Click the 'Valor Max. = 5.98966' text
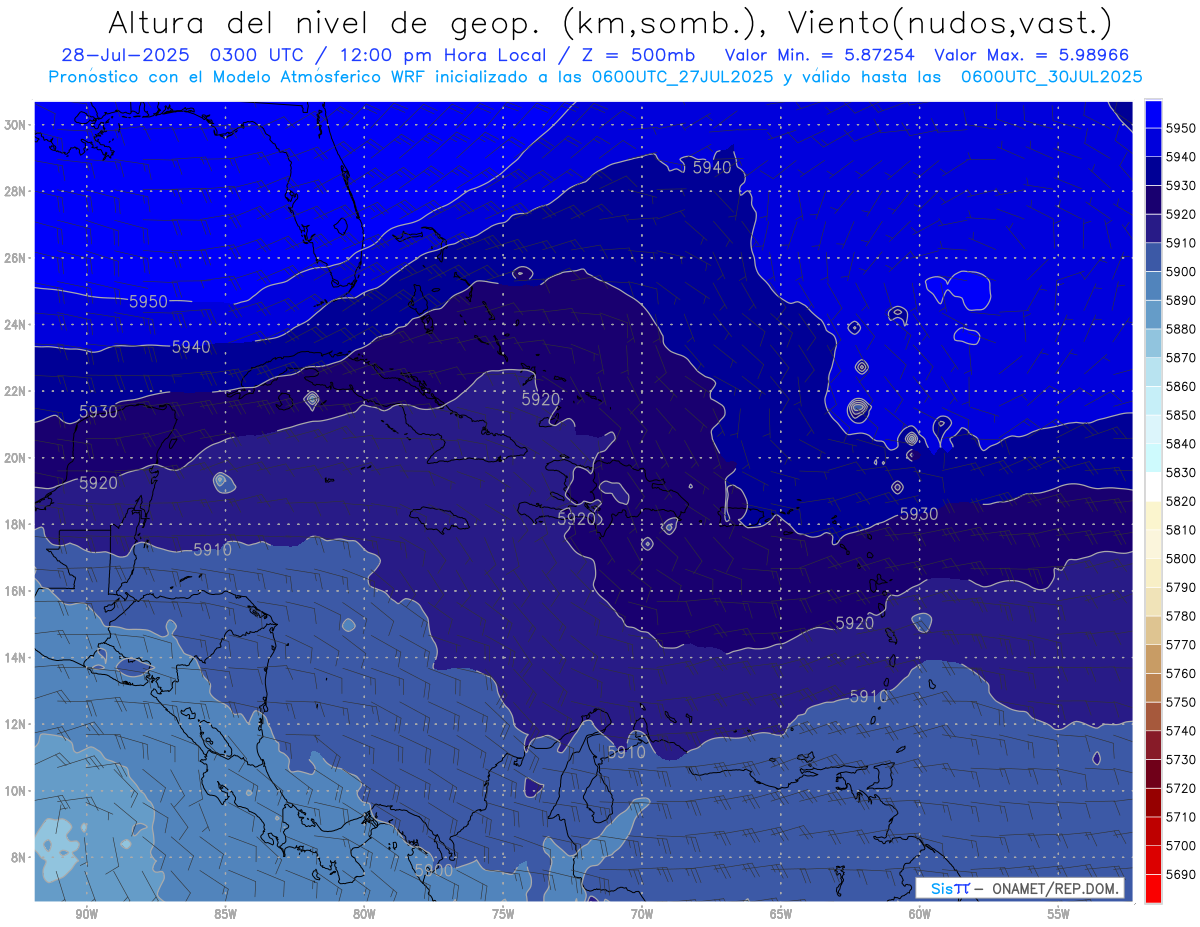The height and width of the screenshot is (927, 1200). pyautogui.click(x=1036, y=55)
